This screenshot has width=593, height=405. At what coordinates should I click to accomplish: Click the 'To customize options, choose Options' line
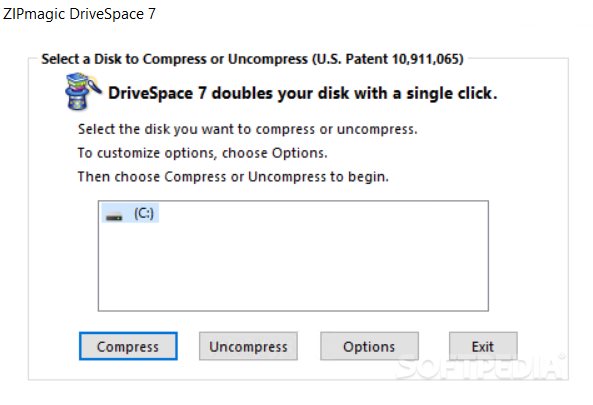pos(203,153)
